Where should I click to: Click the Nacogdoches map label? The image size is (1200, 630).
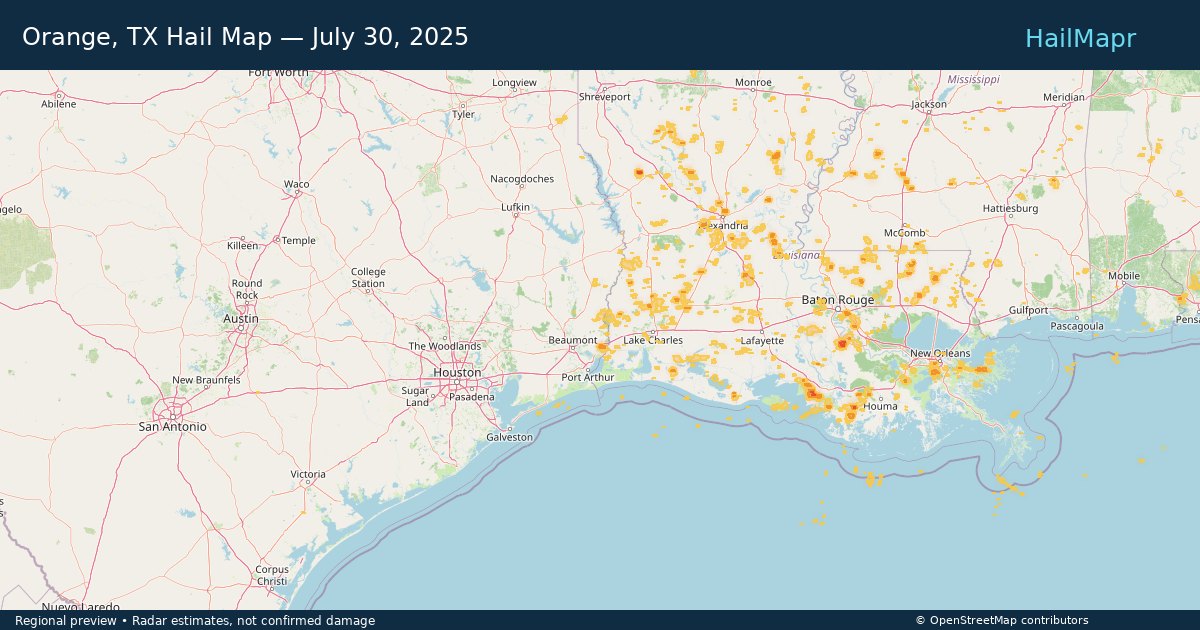(522, 179)
